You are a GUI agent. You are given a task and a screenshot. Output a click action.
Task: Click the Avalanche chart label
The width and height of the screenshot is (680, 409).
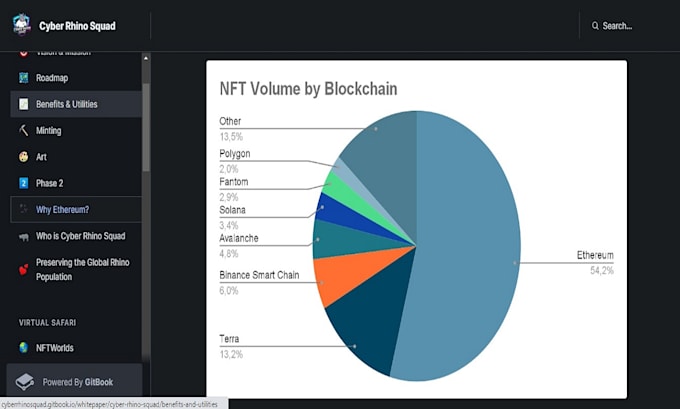point(239,238)
